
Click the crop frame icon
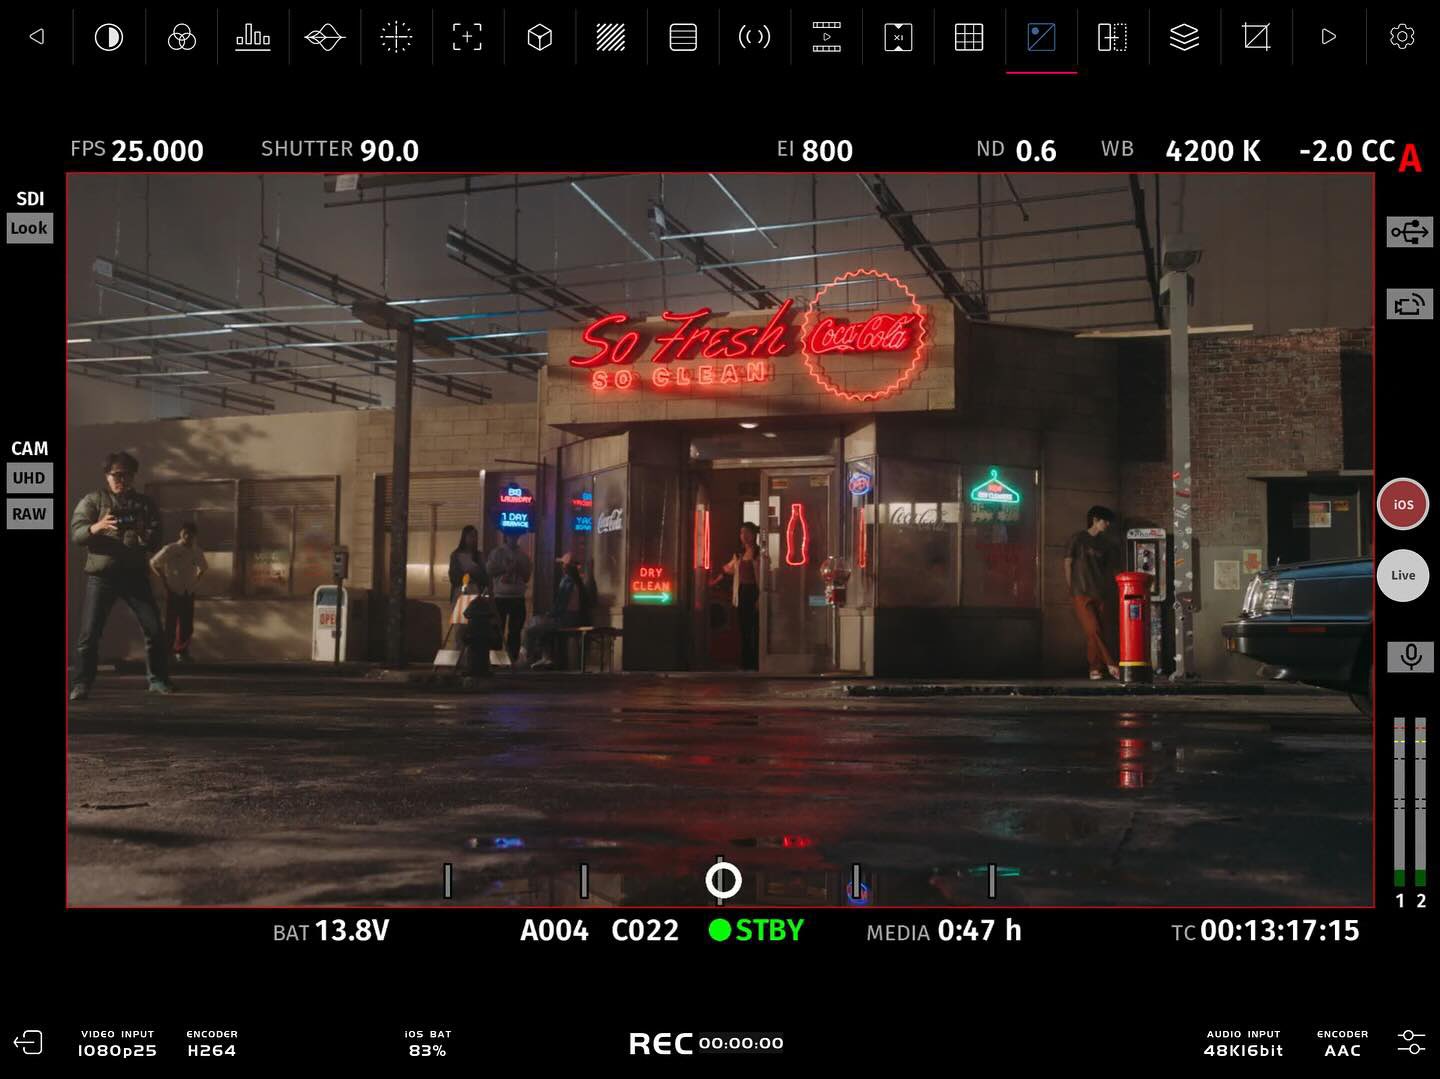[x=1256, y=38]
